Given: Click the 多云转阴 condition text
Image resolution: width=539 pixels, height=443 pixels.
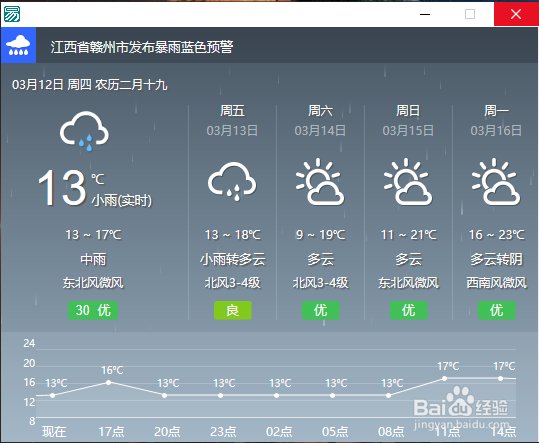Looking at the screenshot, I should (497, 259).
